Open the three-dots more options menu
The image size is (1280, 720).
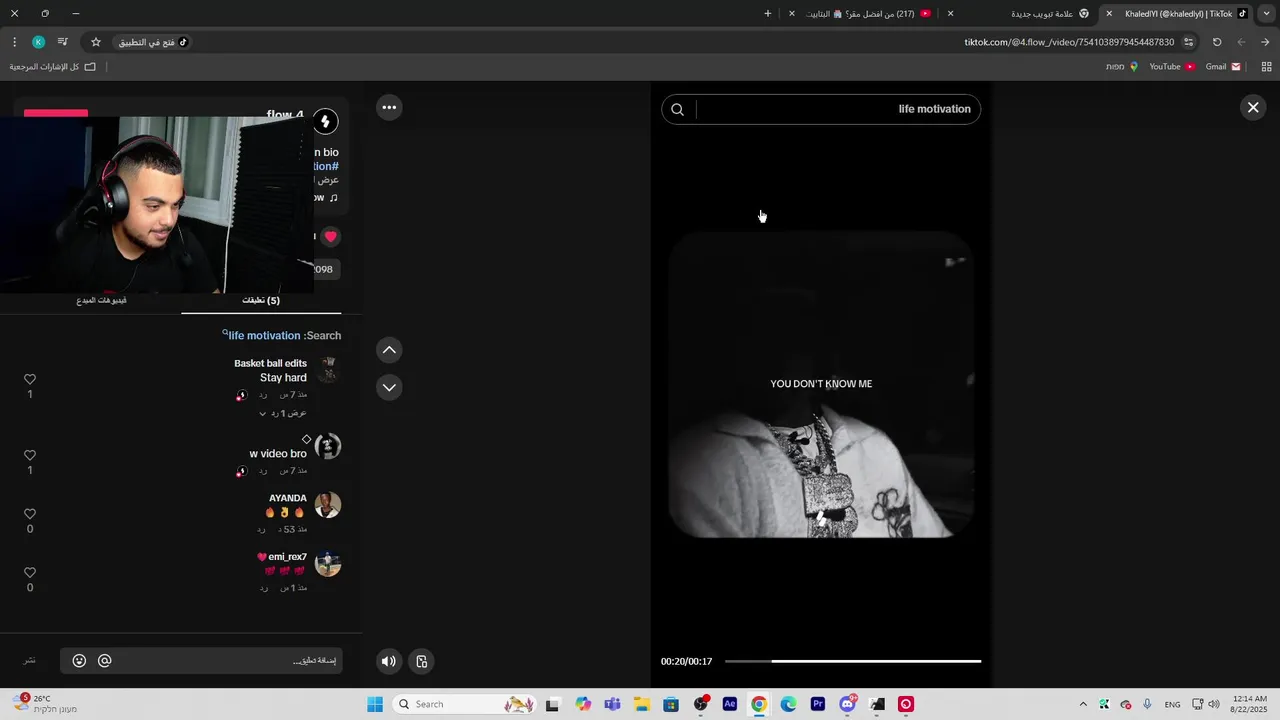(389, 107)
